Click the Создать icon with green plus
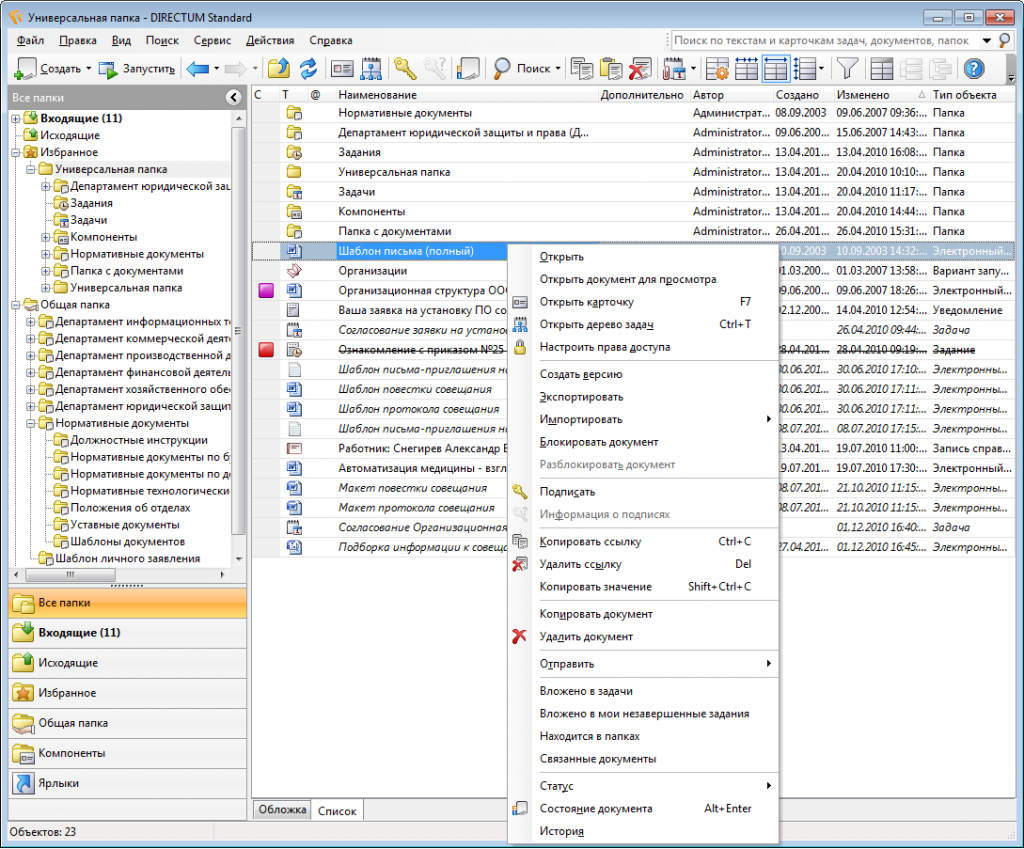Viewport: 1024px width, 849px height. 25,69
